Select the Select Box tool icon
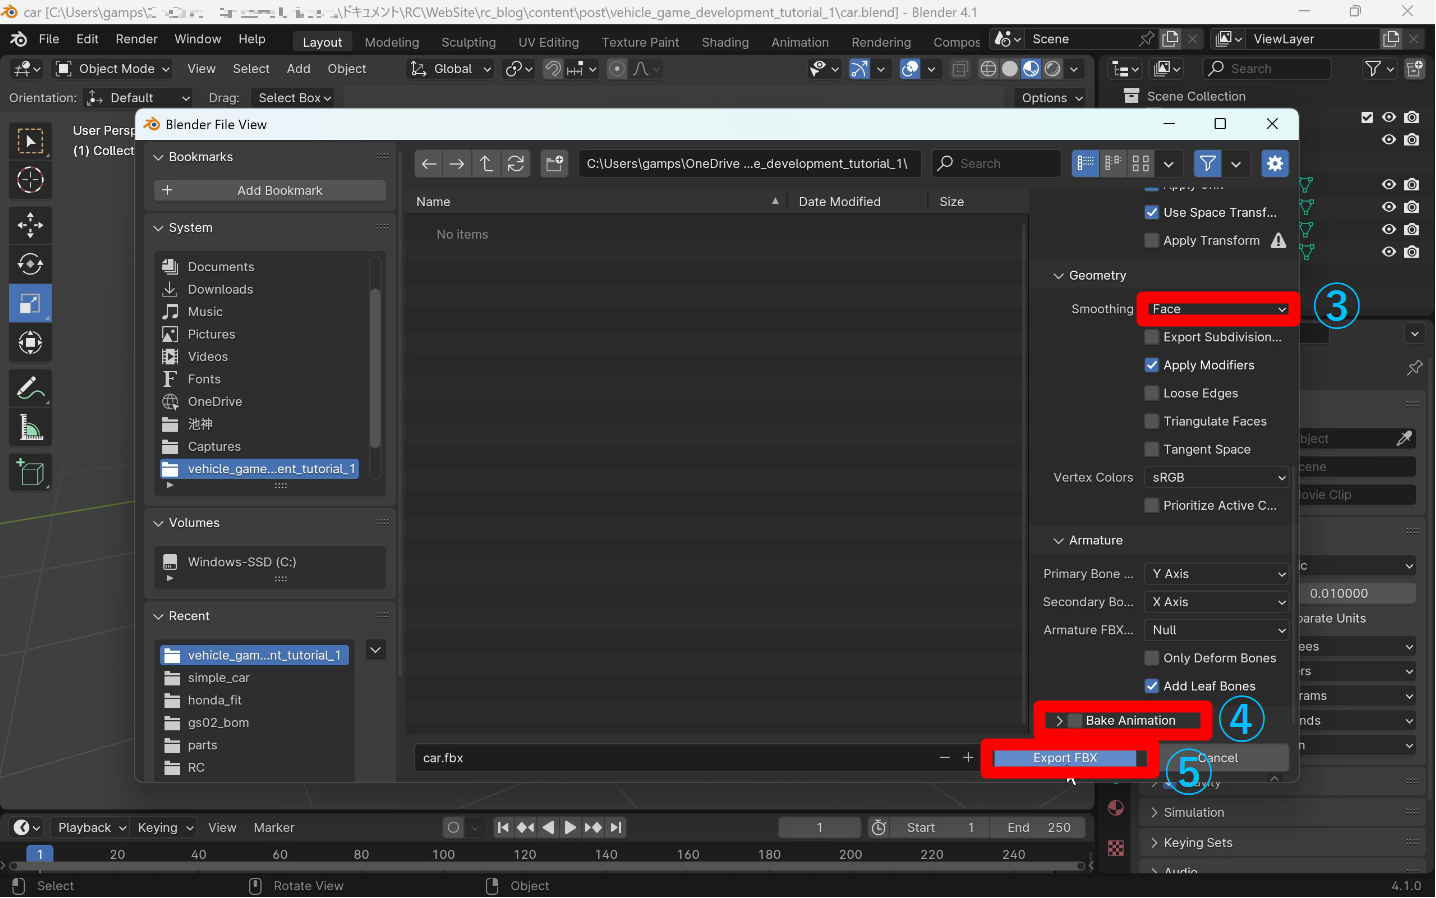Image resolution: width=1436 pixels, height=898 pixels. pos(30,141)
